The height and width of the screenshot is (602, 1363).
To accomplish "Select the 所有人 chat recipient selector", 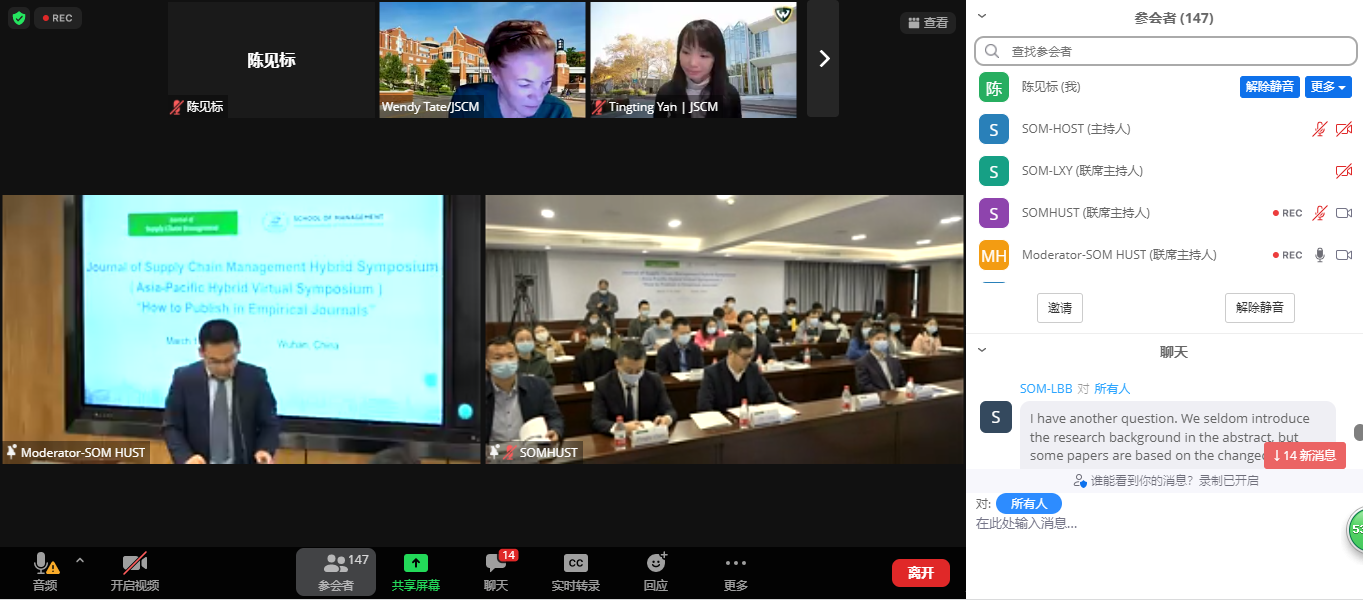I will [x=1028, y=504].
